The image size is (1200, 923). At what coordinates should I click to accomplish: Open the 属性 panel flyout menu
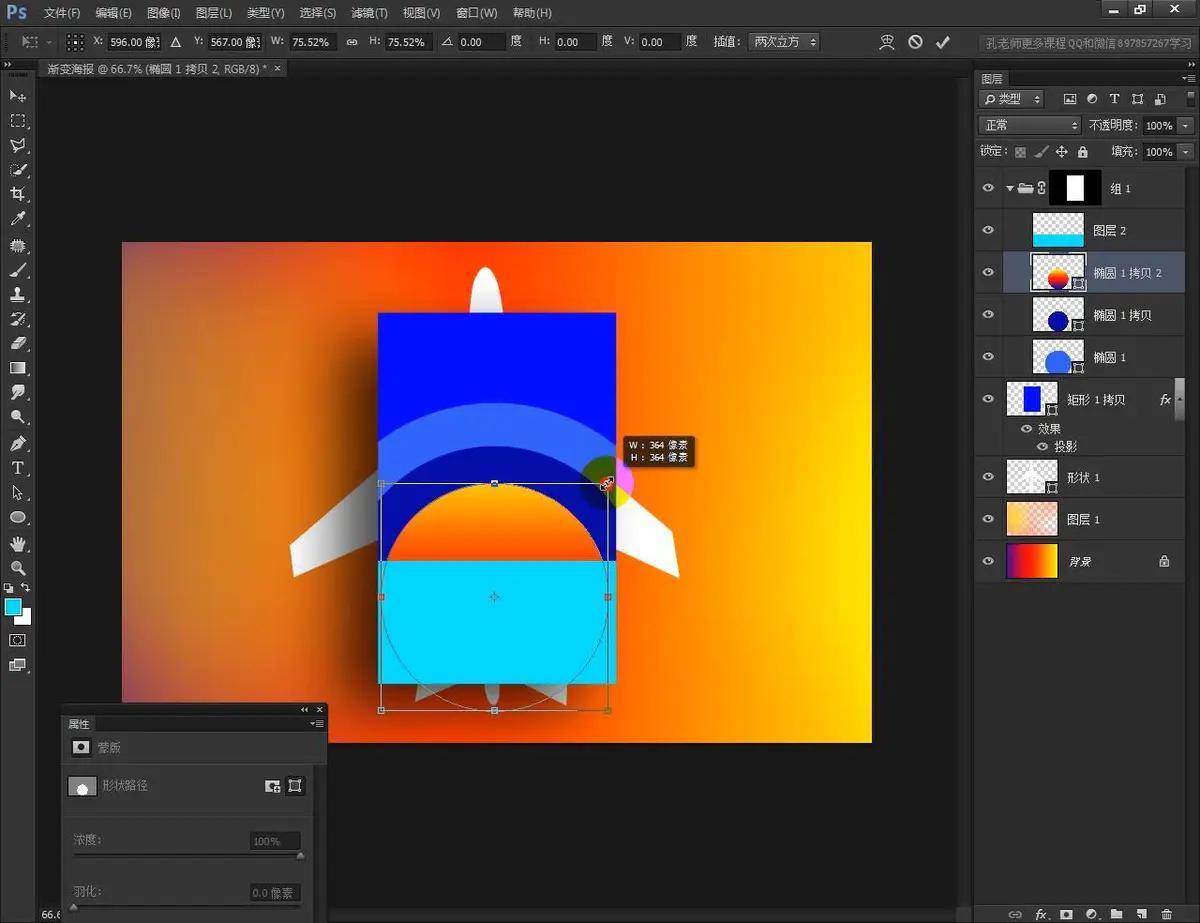click(317, 723)
